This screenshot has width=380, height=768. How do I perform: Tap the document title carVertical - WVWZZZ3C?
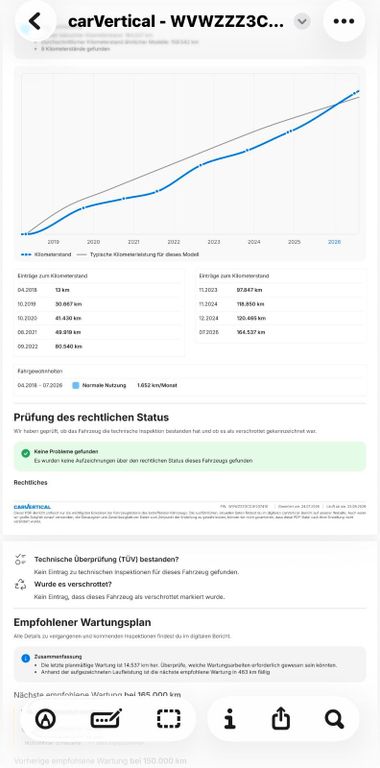click(176, 22)
